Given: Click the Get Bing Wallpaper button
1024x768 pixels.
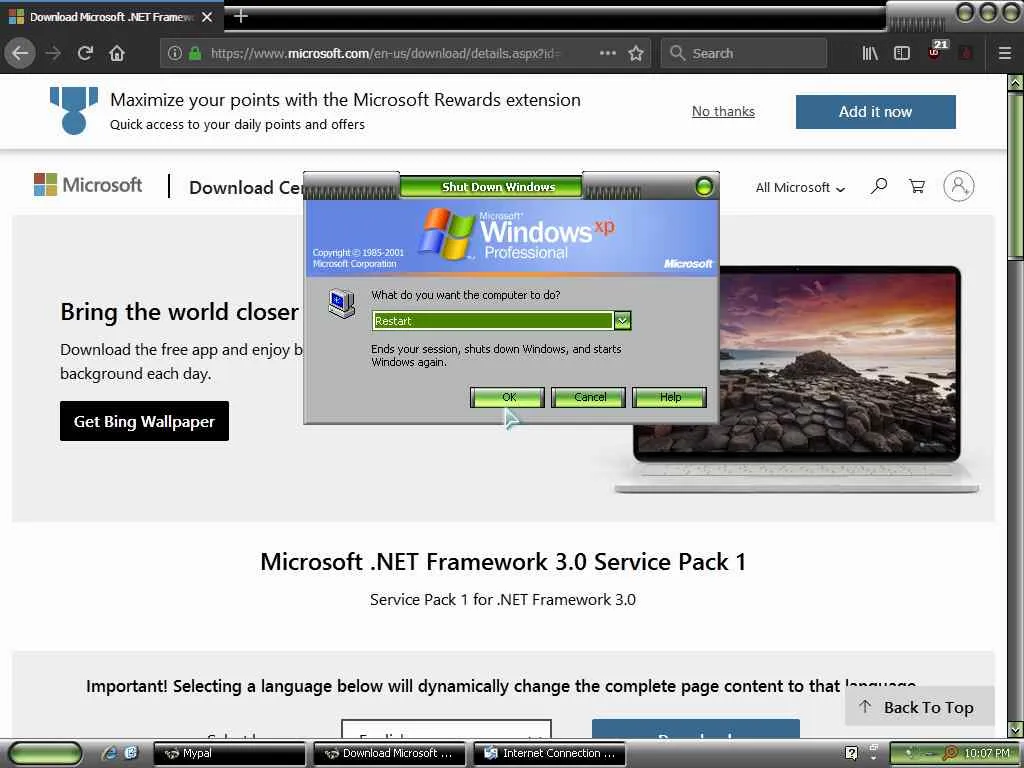Looking at the screenshot, I should pyautogui.click(x=144, y=421).
